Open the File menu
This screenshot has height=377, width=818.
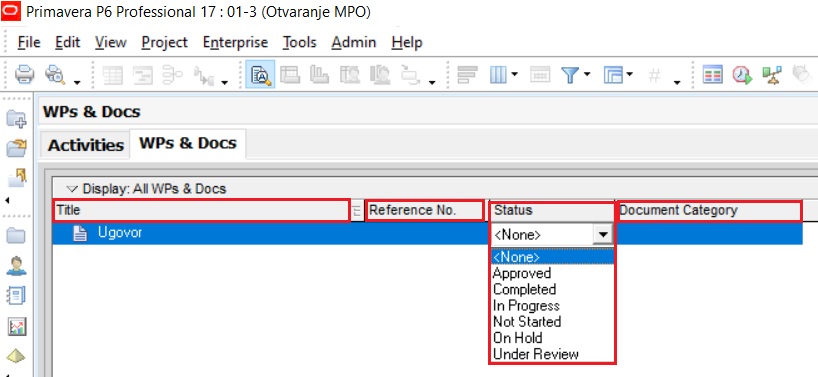(29, 42)
